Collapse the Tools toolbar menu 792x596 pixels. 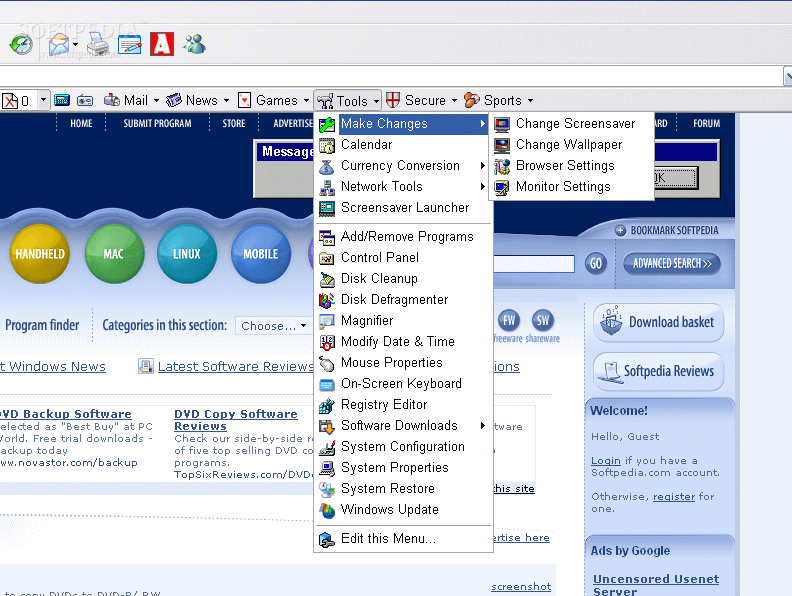pos(348,101)
